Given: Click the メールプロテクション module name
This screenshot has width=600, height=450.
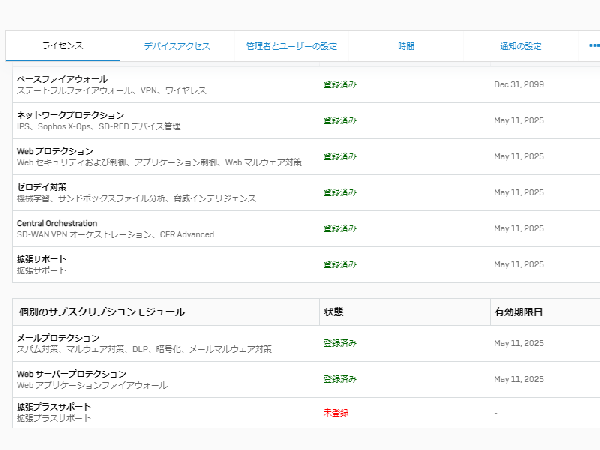Looking at the screenshot, I should [58, 338].
